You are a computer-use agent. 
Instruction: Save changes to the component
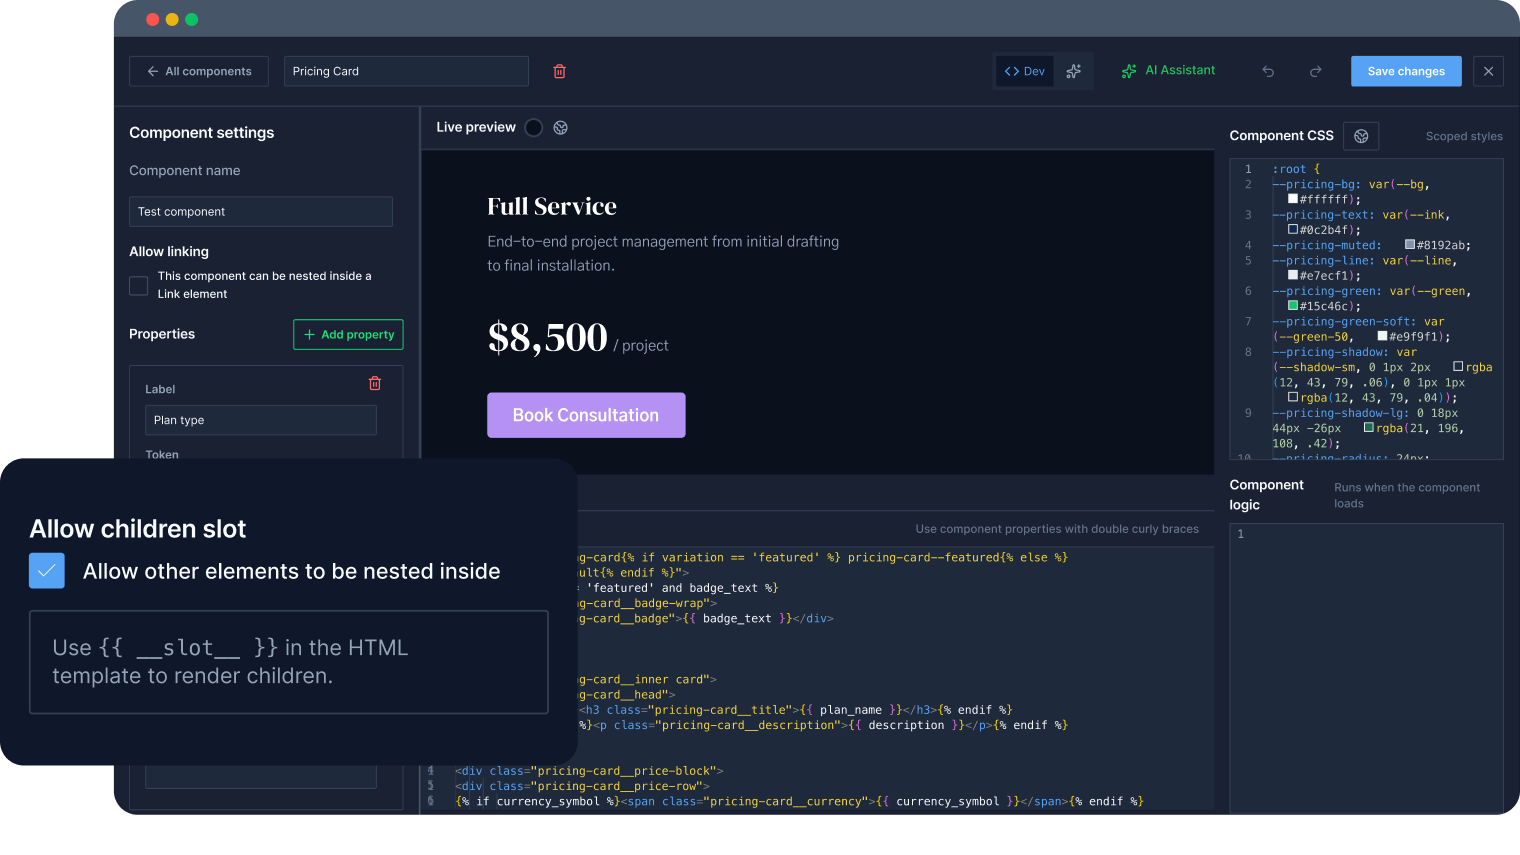pos(1406,71)
